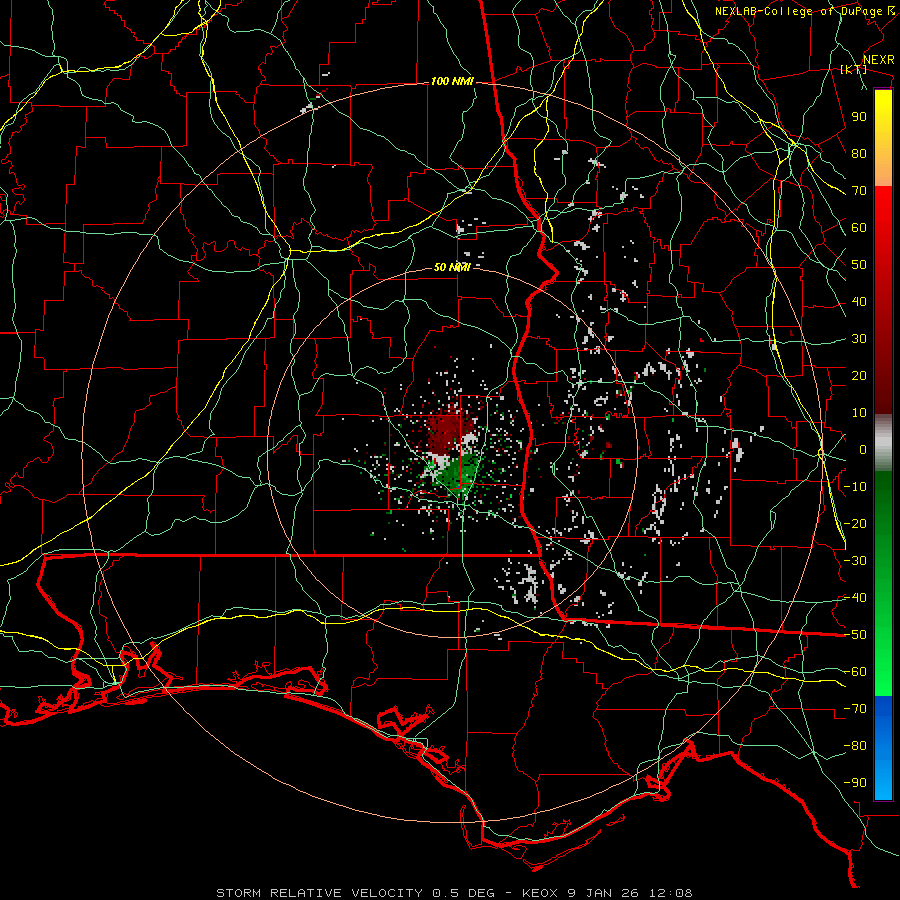This screenshot has height=900, width=900.
Task: Click the positive 60 value on velocity scale
Action: (859, 228)
